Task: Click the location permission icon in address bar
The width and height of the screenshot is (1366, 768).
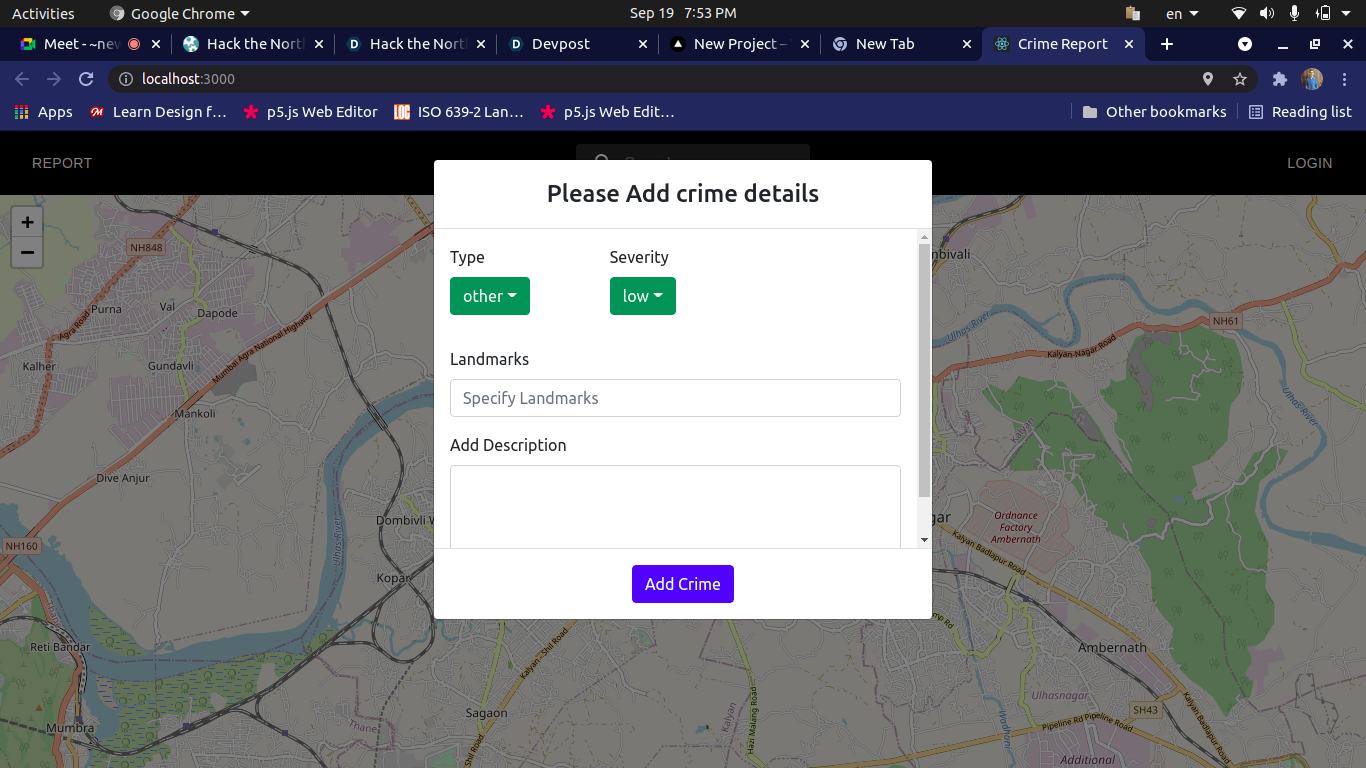Action: click(x=1208, y=79)
